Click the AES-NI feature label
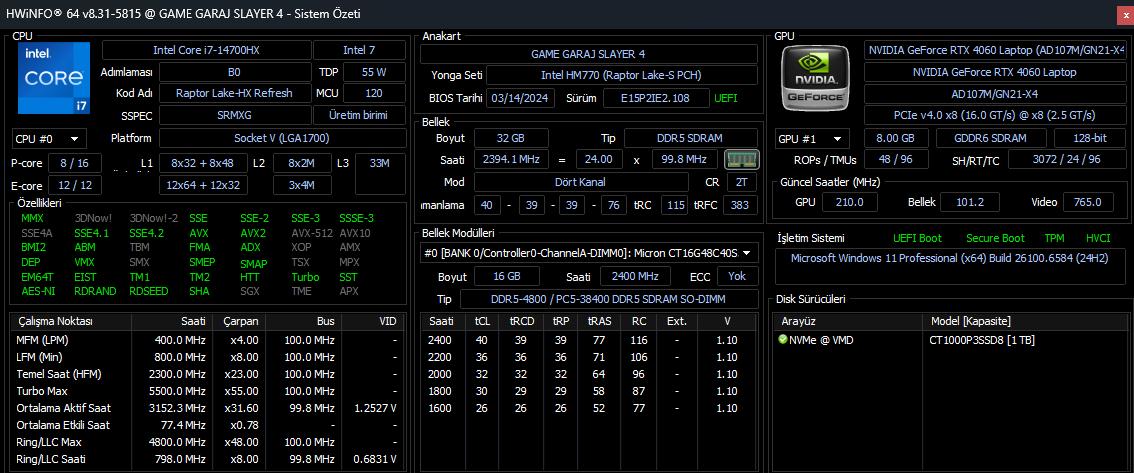This screenshot has height=473, width=1134. [38, 291]
